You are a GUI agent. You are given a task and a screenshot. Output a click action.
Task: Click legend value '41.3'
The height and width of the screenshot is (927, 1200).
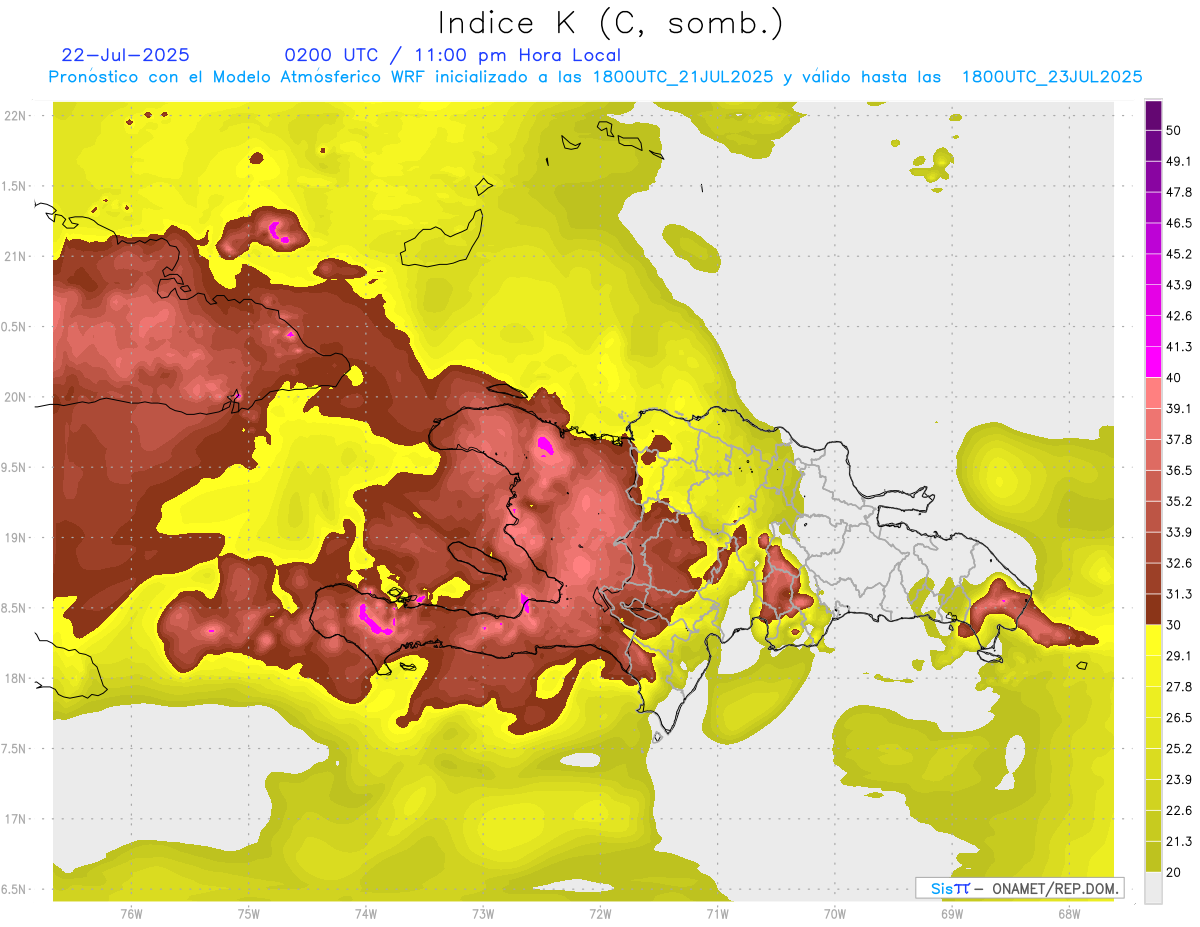1178,347
